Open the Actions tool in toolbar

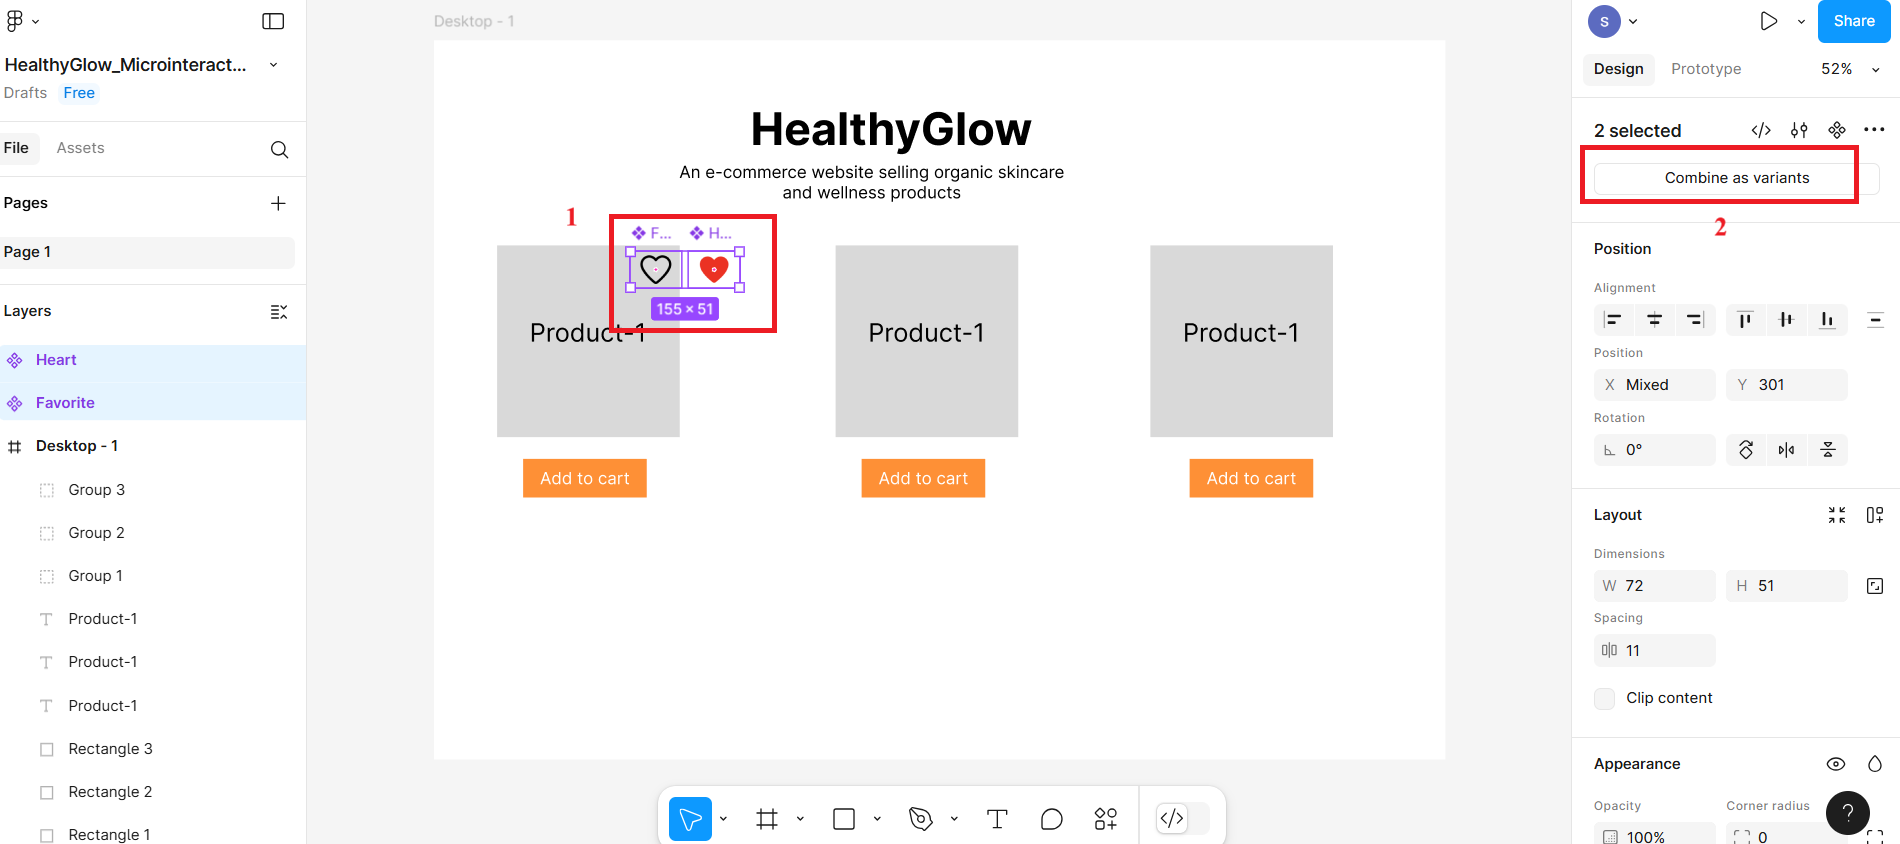pyautogui.click(x=1106, y=819)
